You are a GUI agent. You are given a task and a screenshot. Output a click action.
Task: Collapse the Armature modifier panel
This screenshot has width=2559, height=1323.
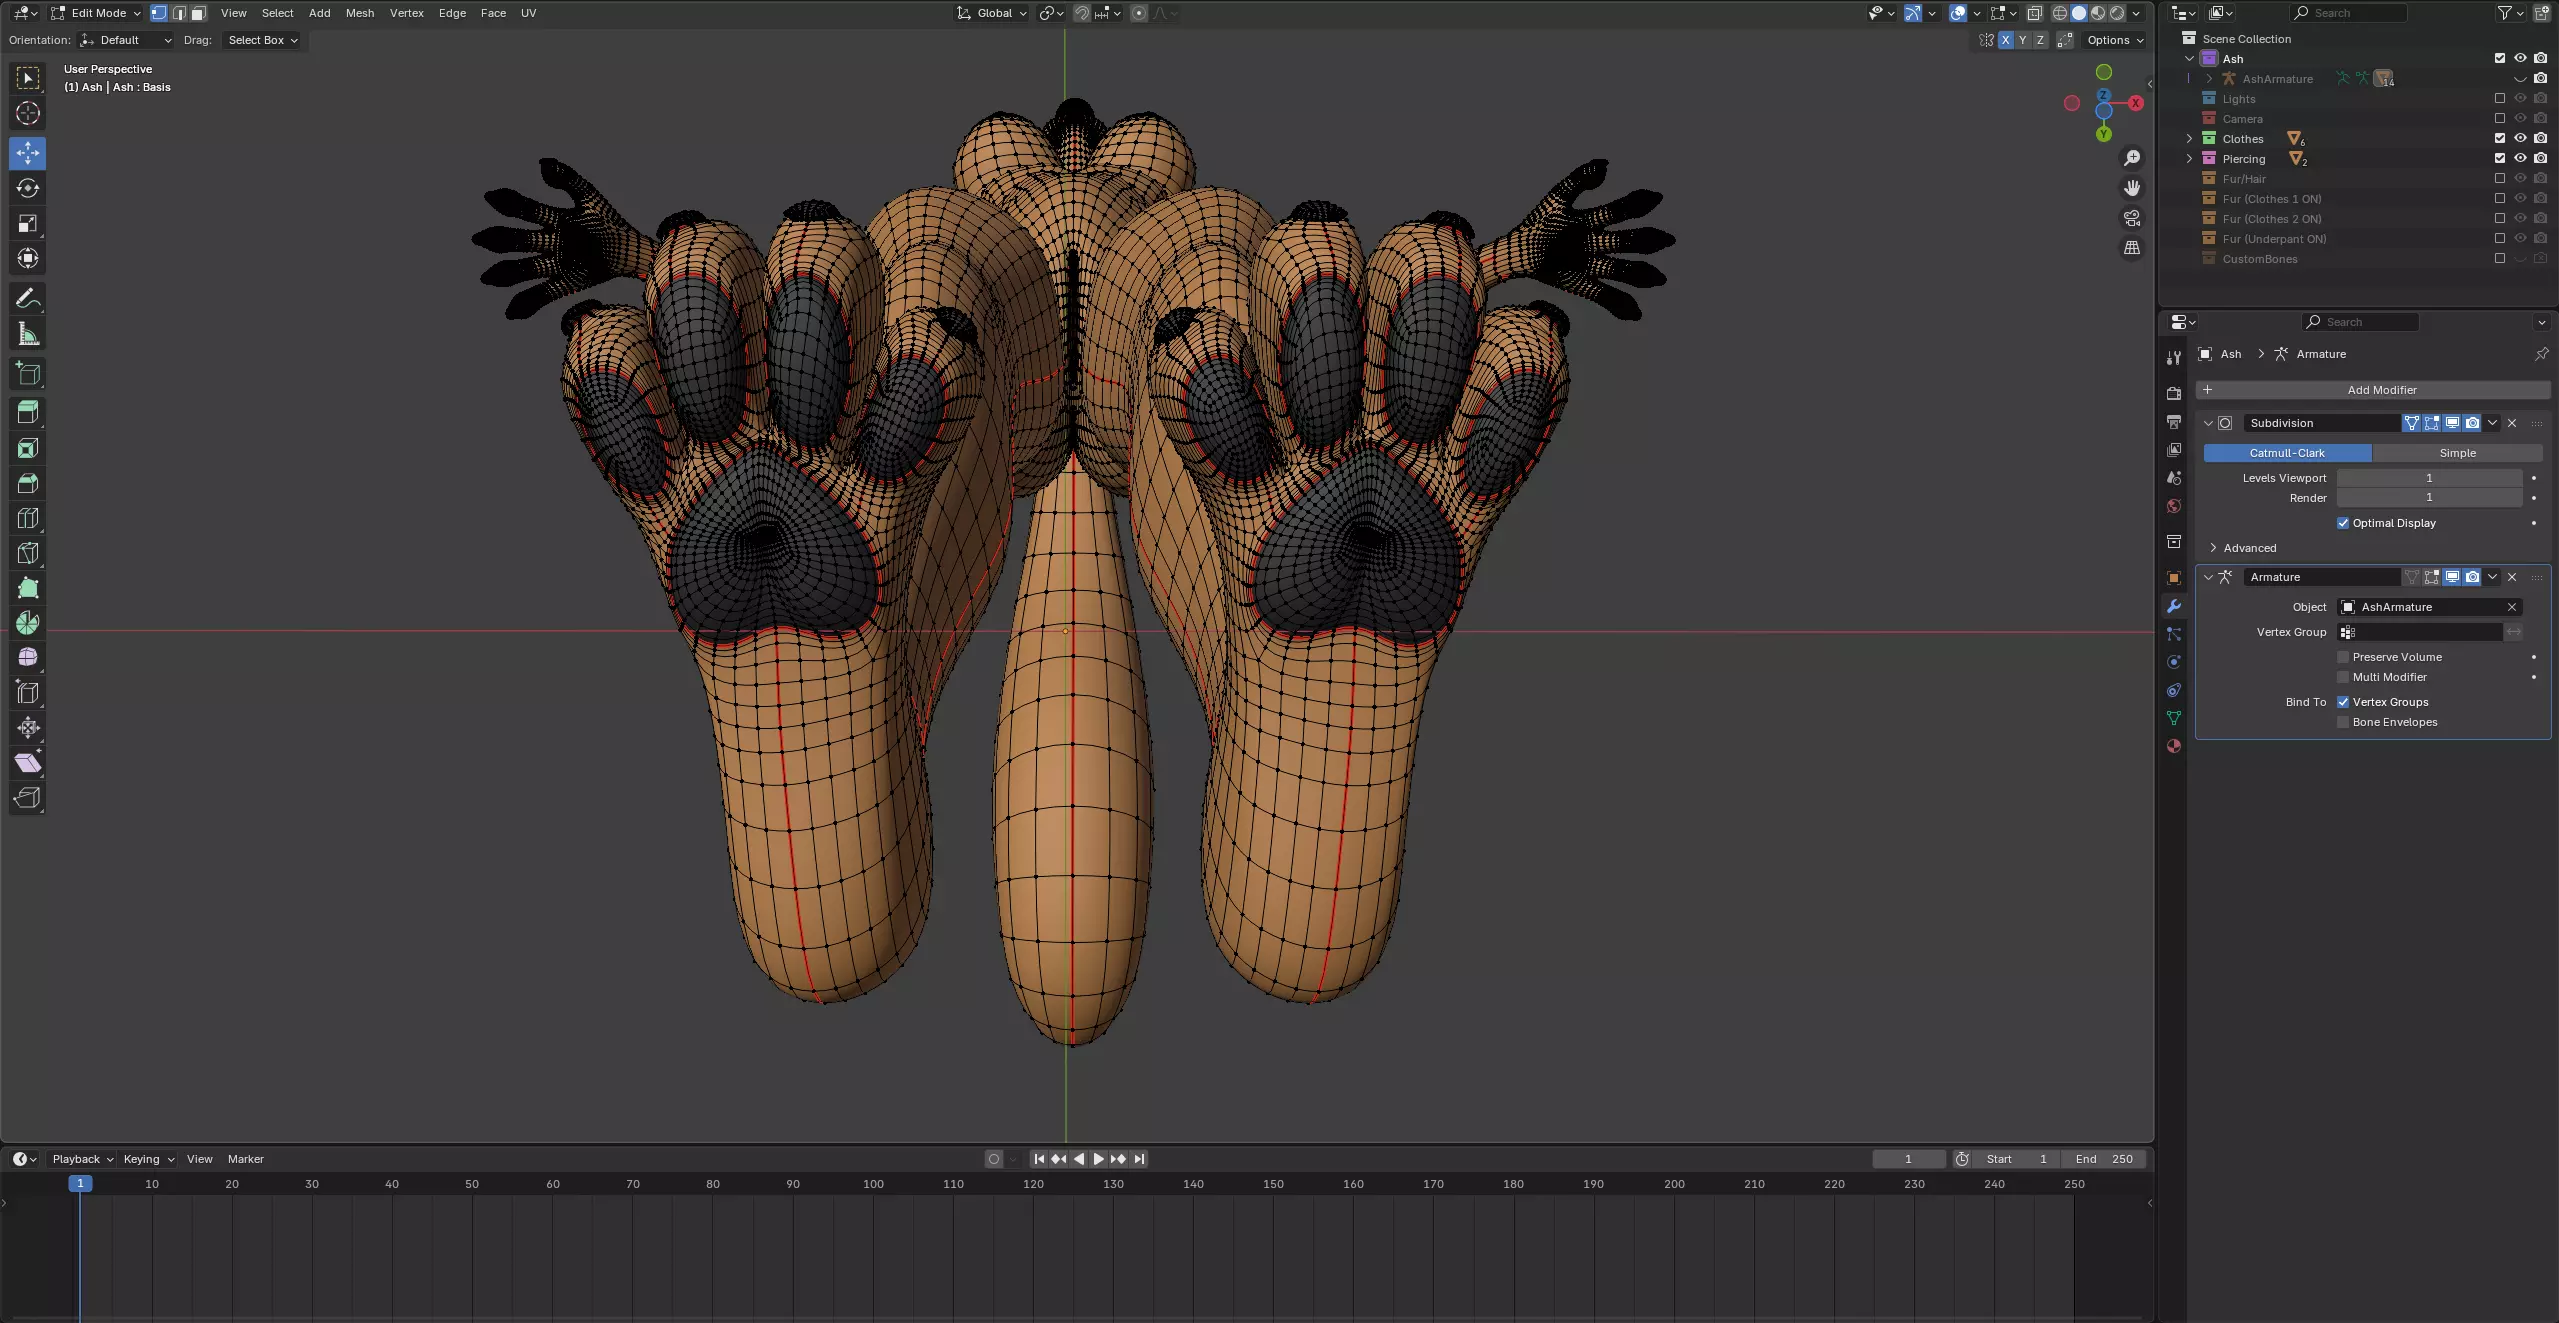[2208, 577]
